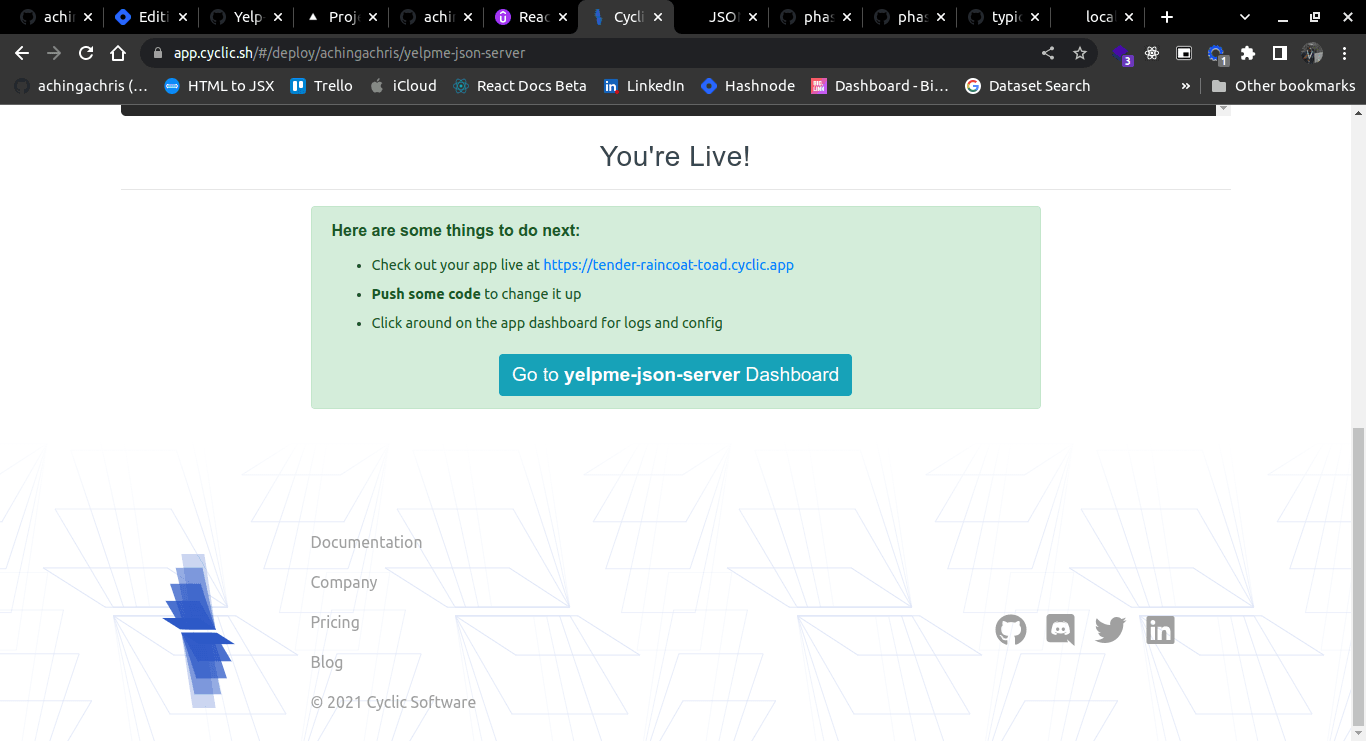Open Cyclic LinkedIn via footer icon
The height and width of the screenshot is (741, 1366).
(x=1160, y=630)
